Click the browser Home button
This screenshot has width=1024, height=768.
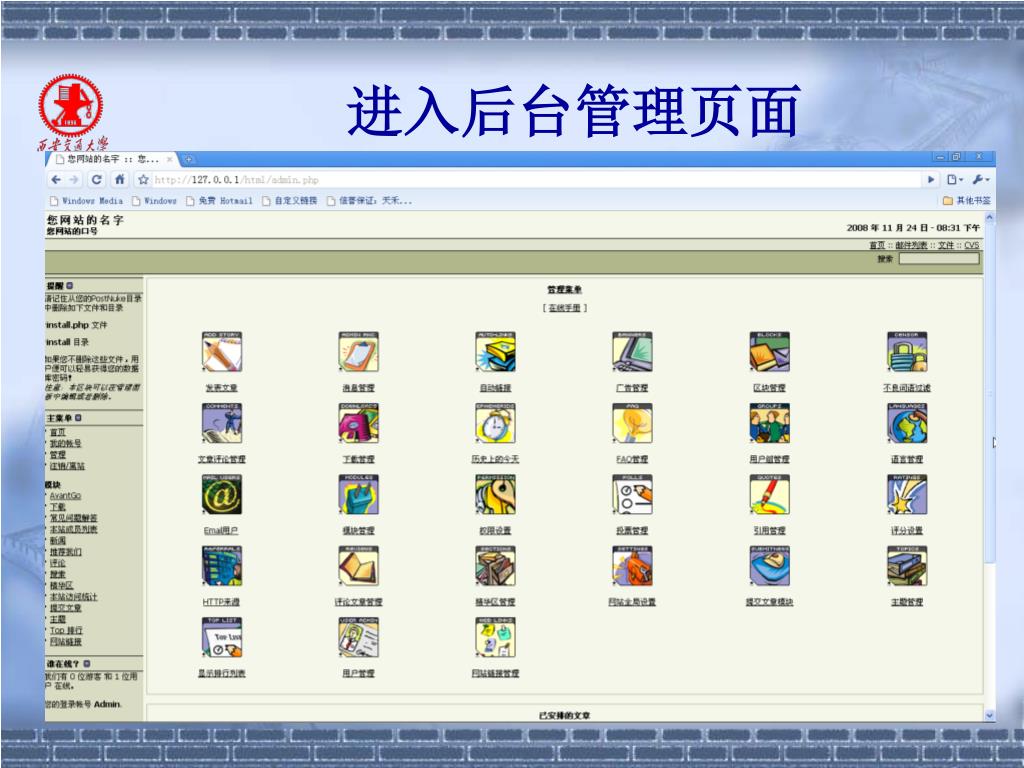point(120,180)
